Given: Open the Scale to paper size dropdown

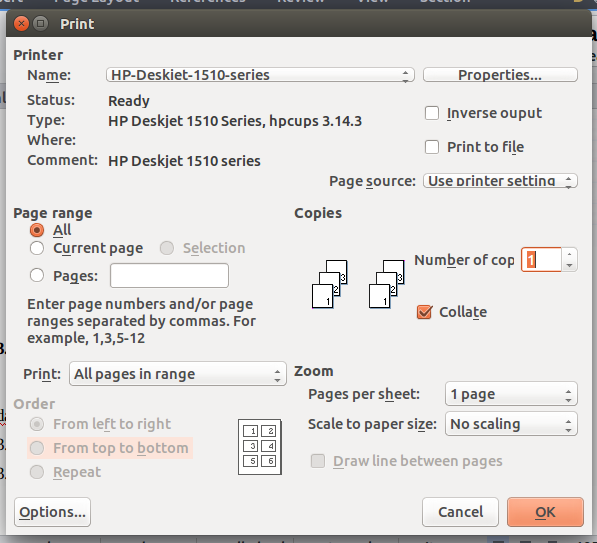Looking at the screenshot, I should [511, 424].
